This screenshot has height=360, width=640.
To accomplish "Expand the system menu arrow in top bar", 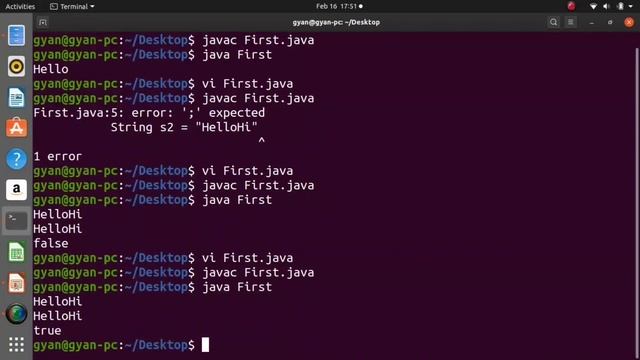I will pos(631,7).
